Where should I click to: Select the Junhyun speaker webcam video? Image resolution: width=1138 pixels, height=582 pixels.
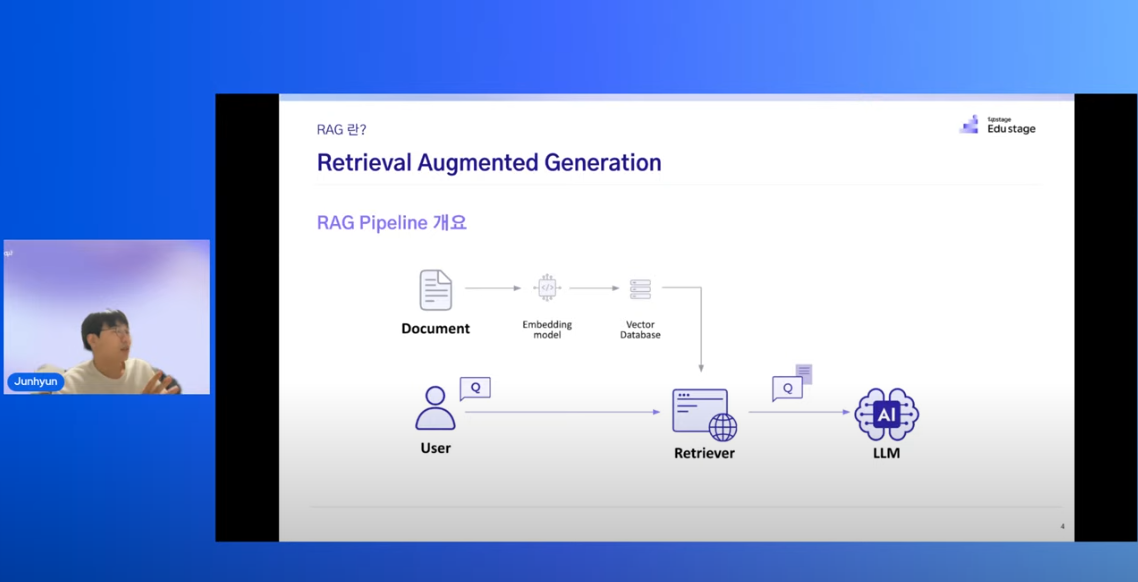(x=107, y=317)
